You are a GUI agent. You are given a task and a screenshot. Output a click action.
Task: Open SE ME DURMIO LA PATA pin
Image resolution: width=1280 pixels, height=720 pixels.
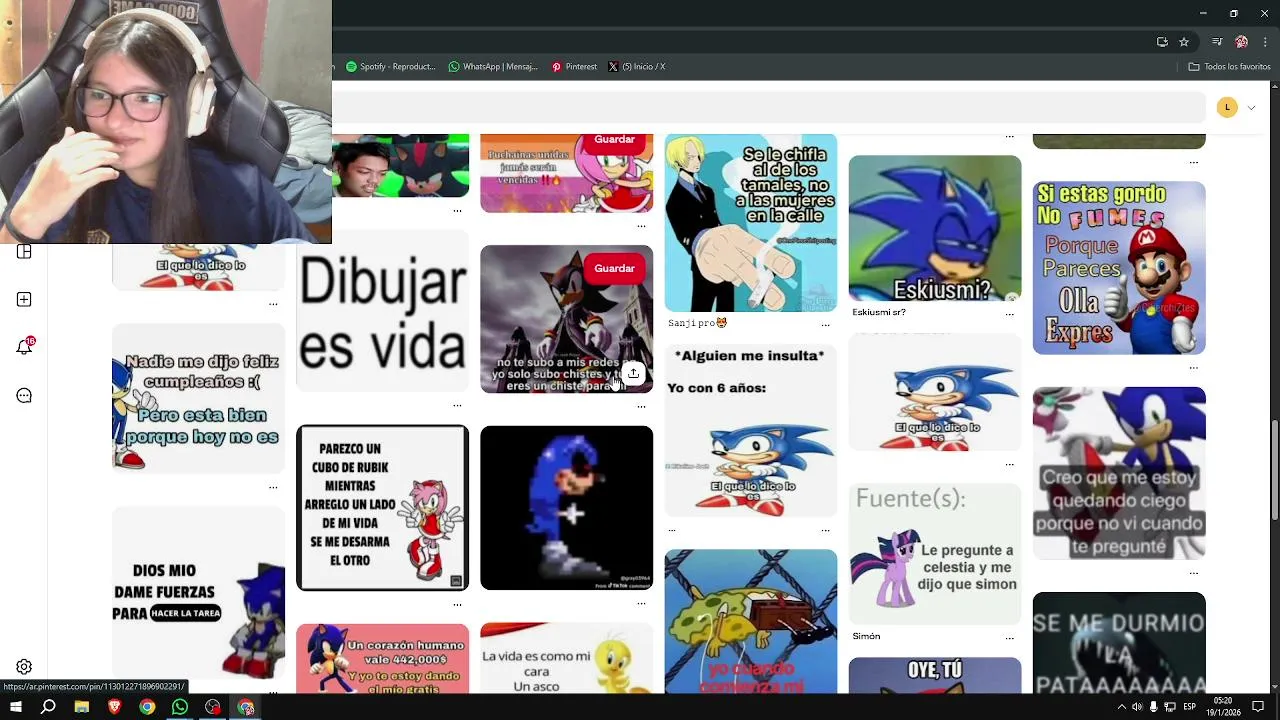click(1119, 643)
